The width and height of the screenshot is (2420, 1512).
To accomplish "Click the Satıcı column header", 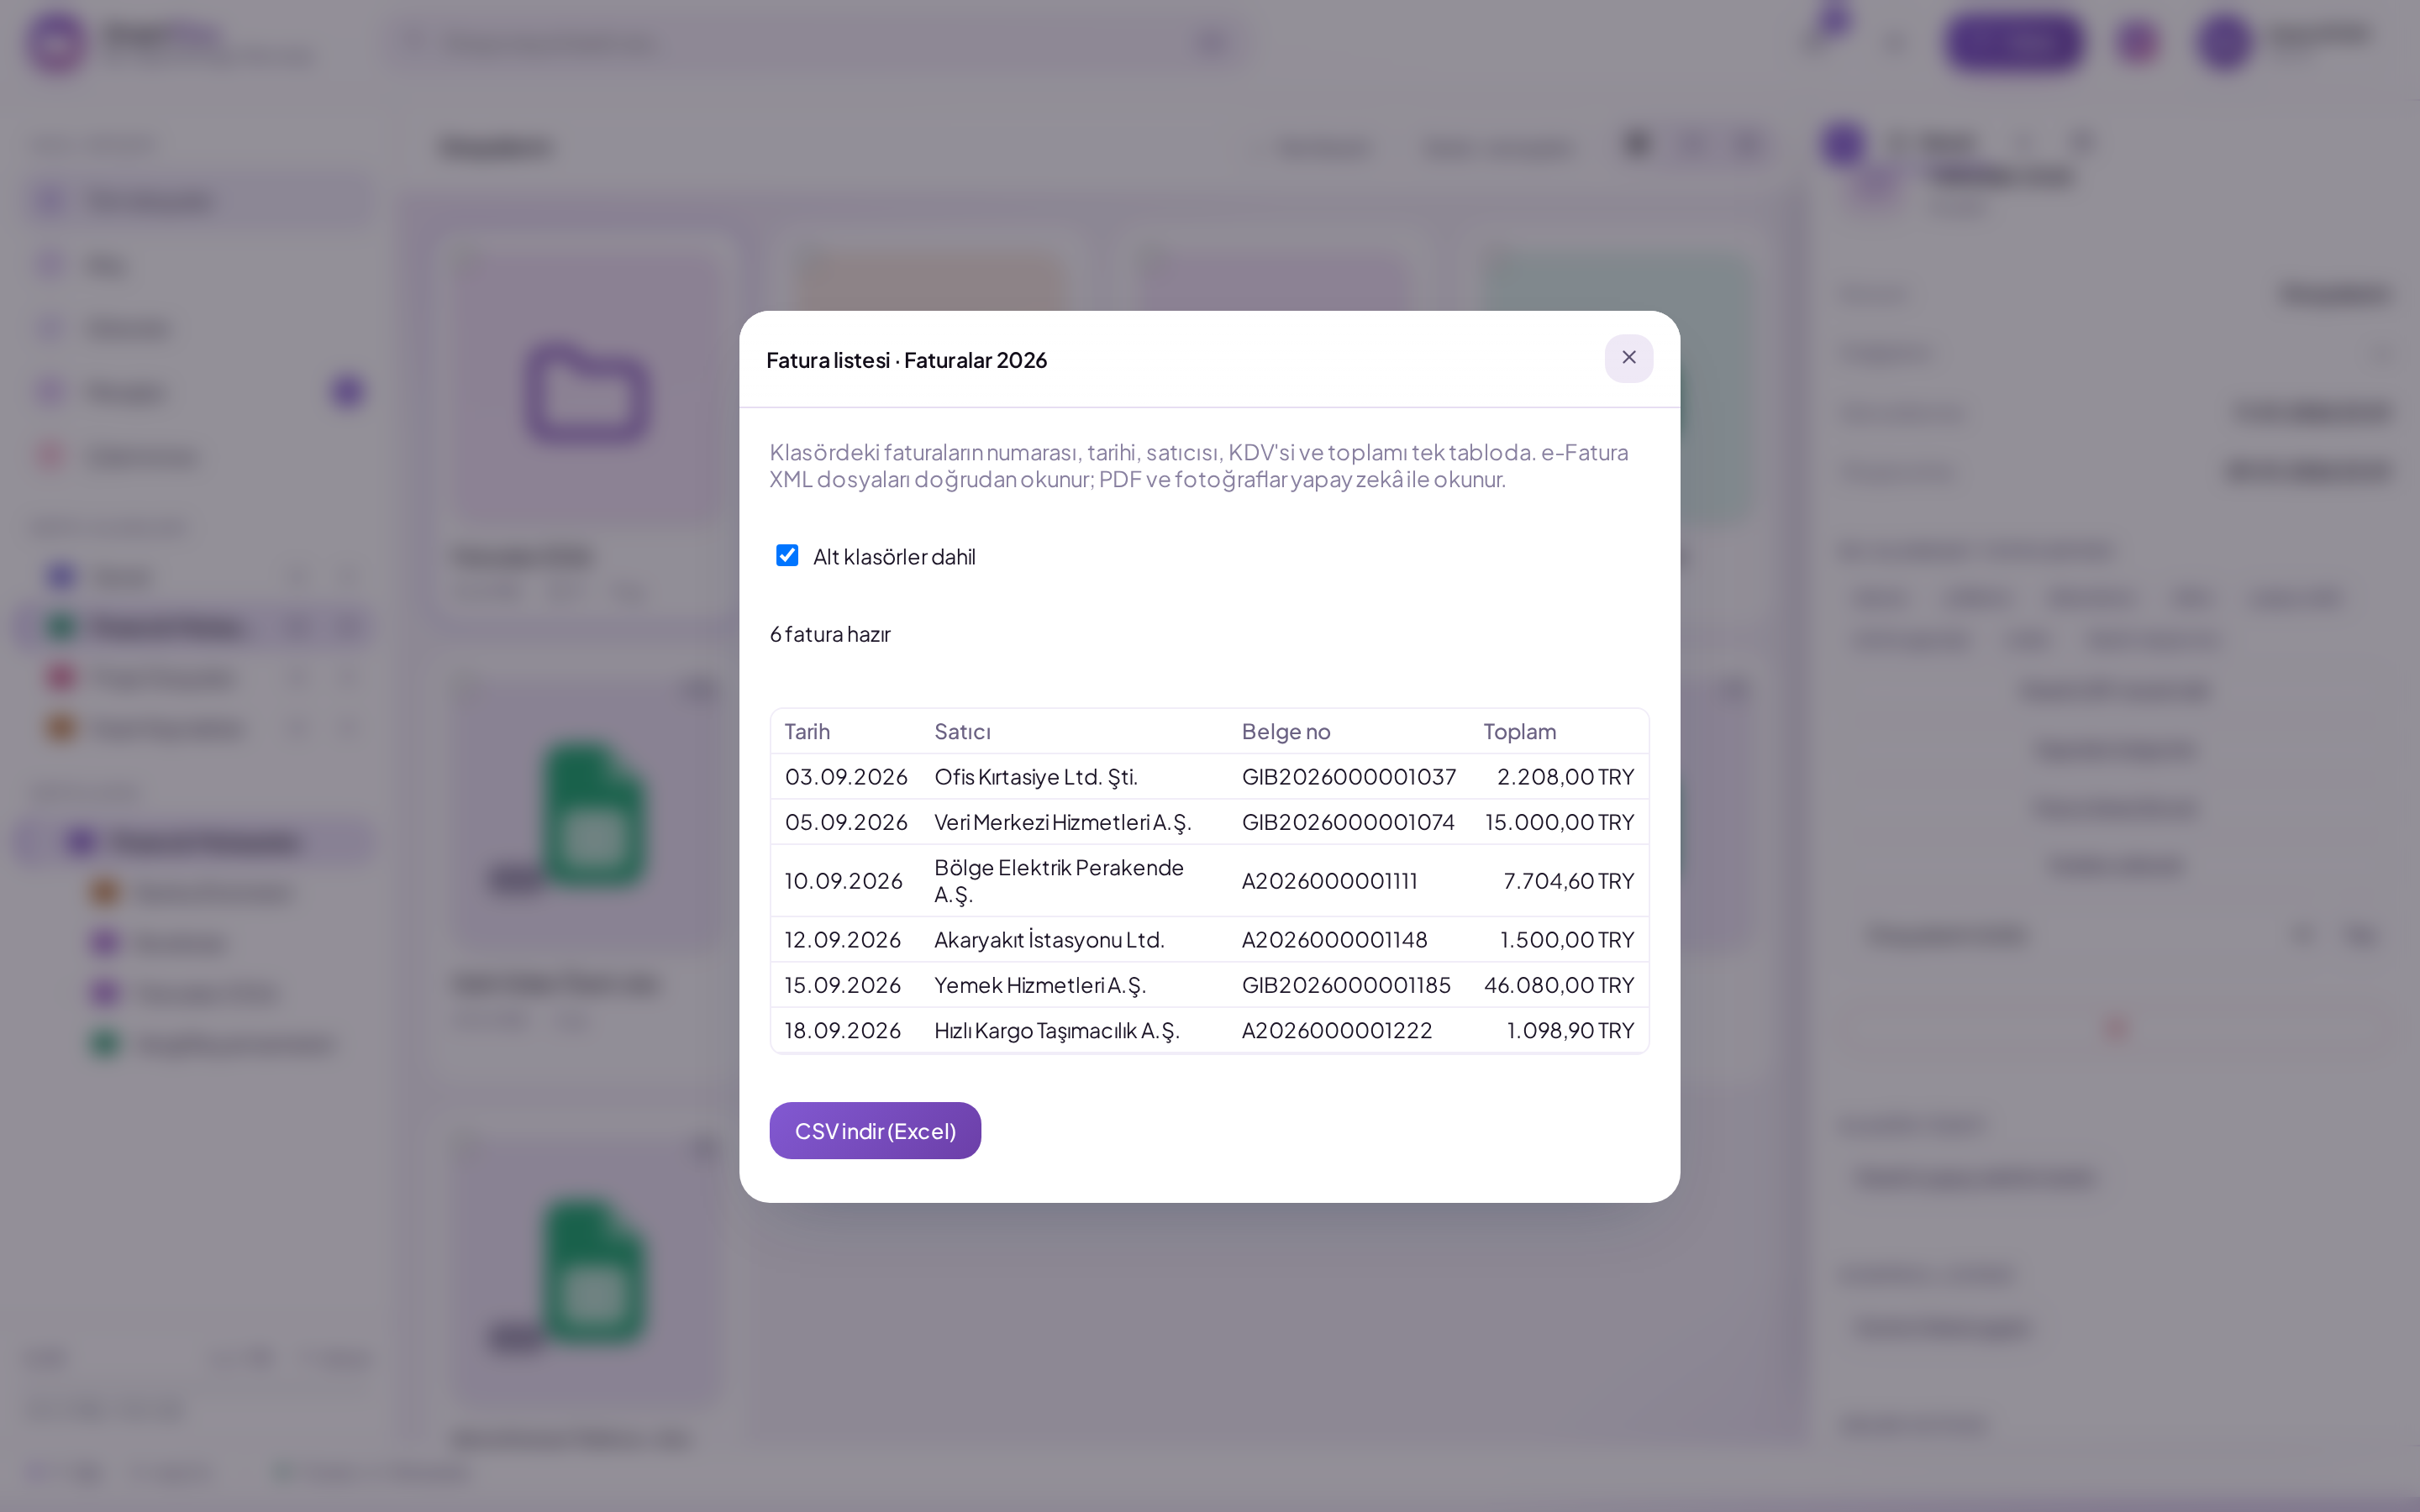I will [962, 731].
